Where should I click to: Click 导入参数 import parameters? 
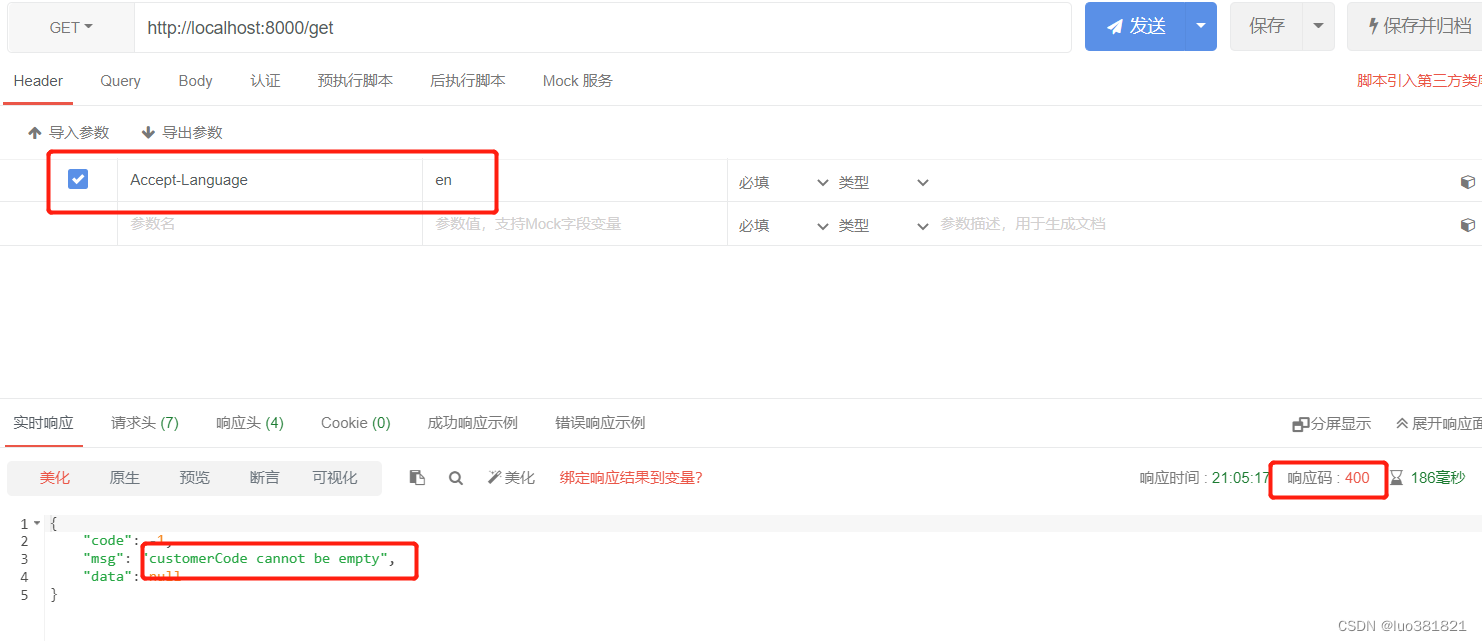[68, 132]
